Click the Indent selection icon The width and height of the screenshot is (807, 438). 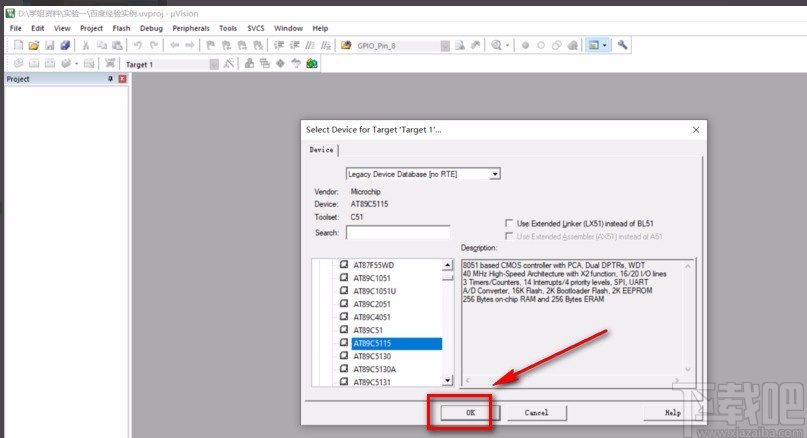pyautogui.click(x=279, y=45)
